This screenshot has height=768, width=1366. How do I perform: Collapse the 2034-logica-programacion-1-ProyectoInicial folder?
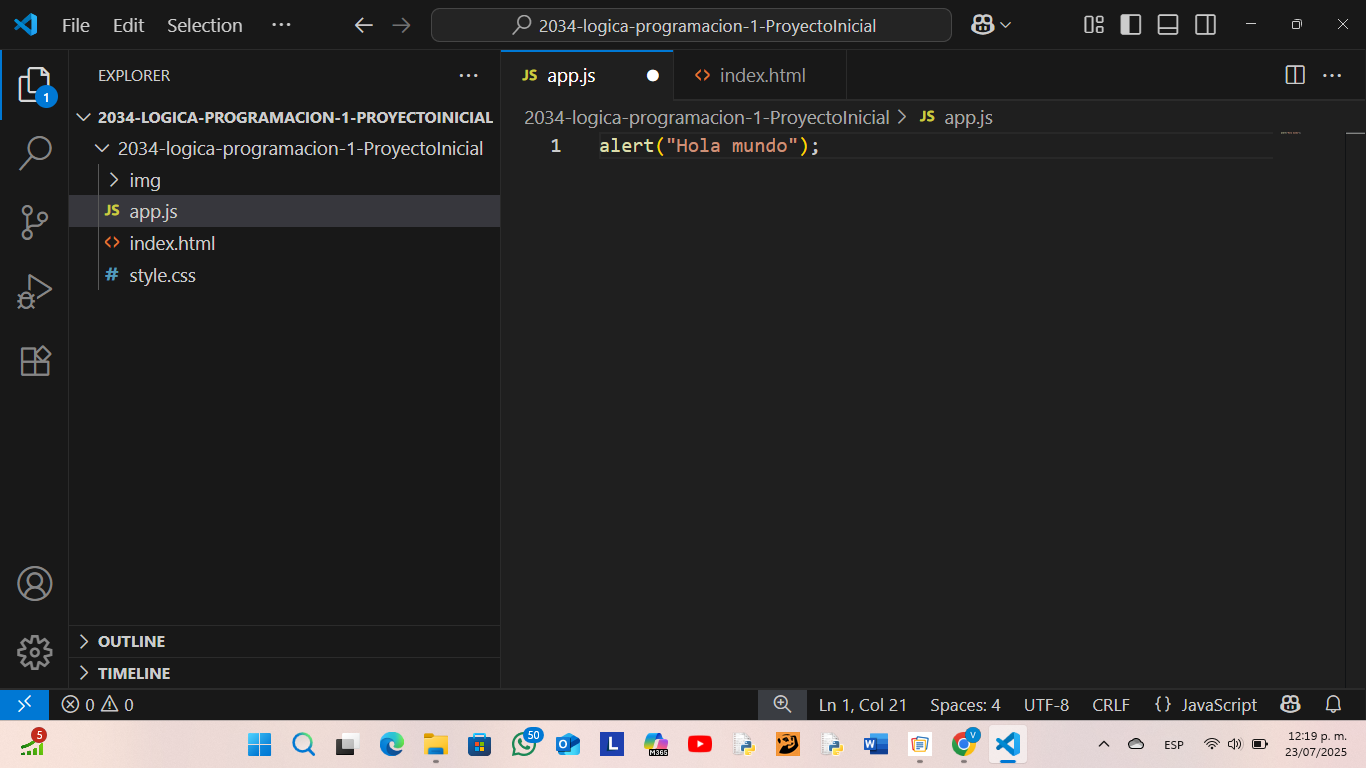[285, 148]
